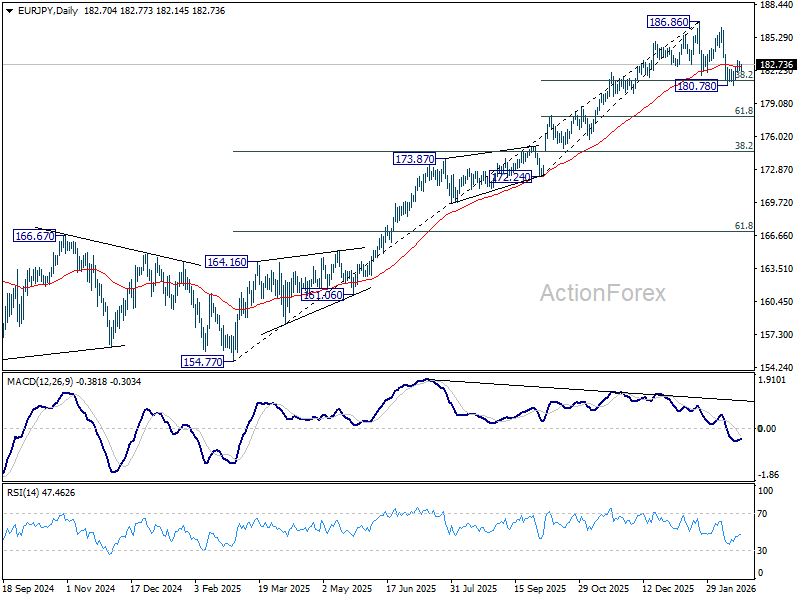Viewport: 800px width, 600px height.
Task: Select the 154.770 low price label
Action: click(203, 362)
